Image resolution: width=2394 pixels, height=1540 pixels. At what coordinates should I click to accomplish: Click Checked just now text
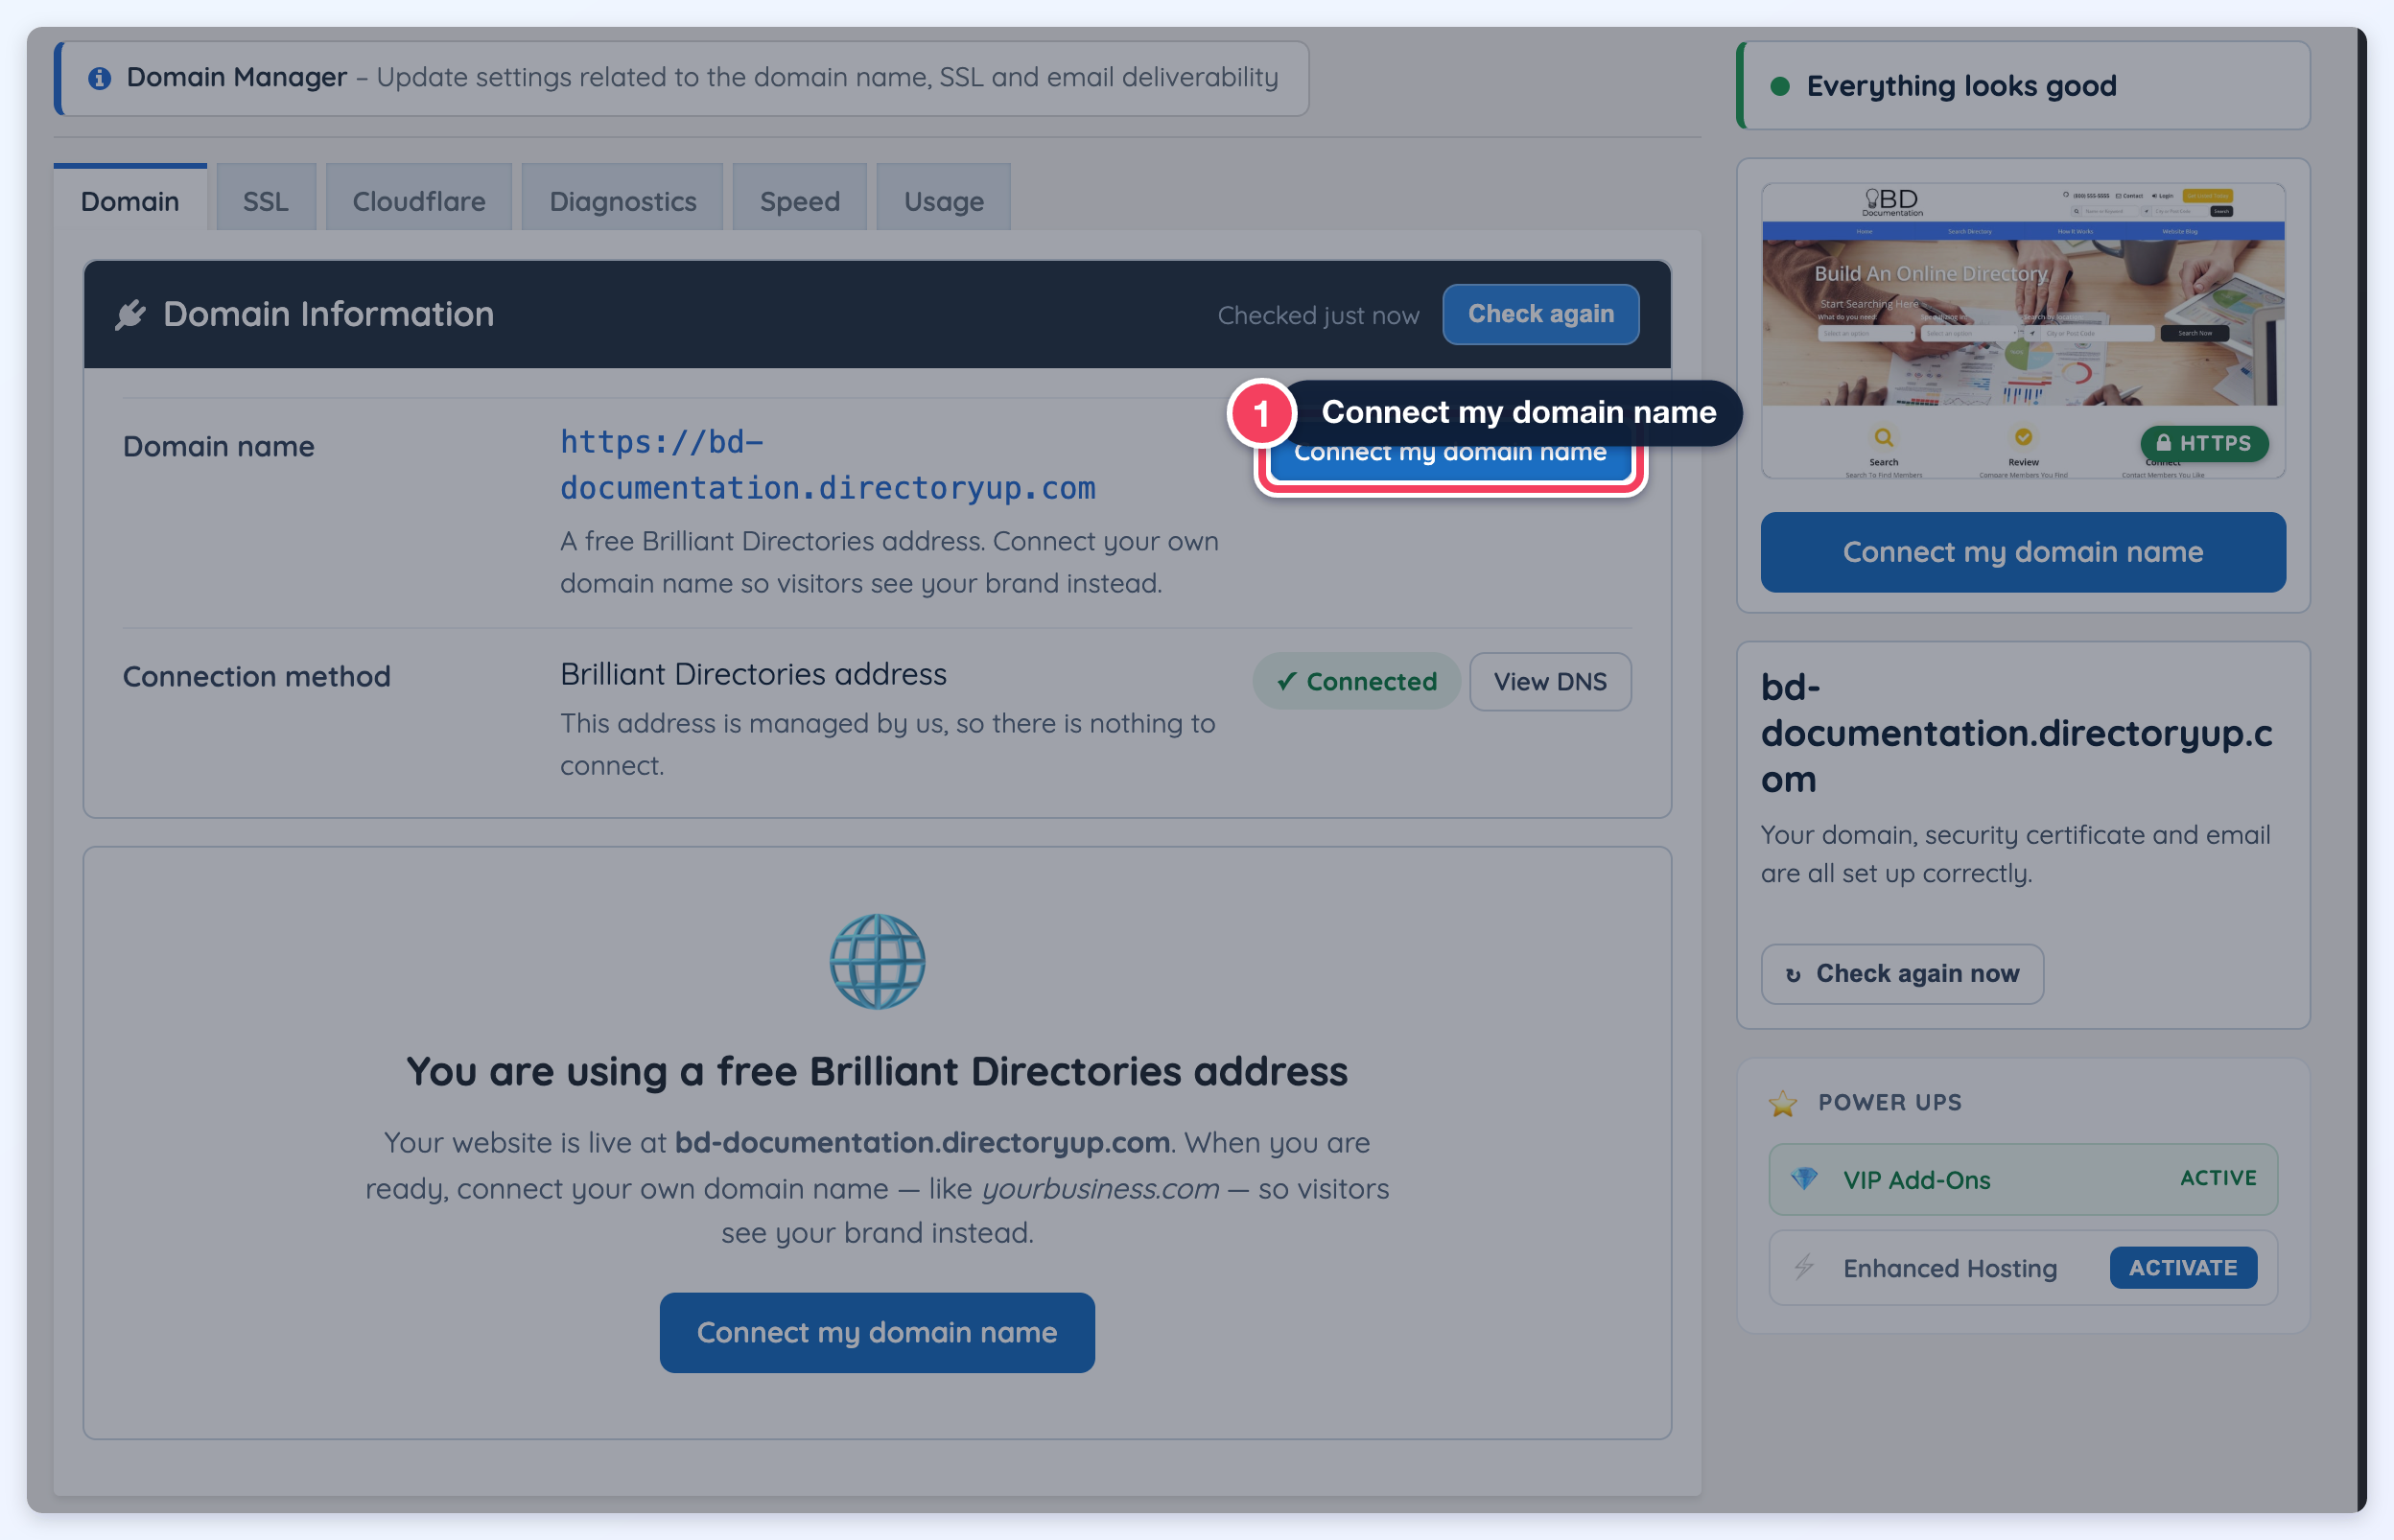1318,315
